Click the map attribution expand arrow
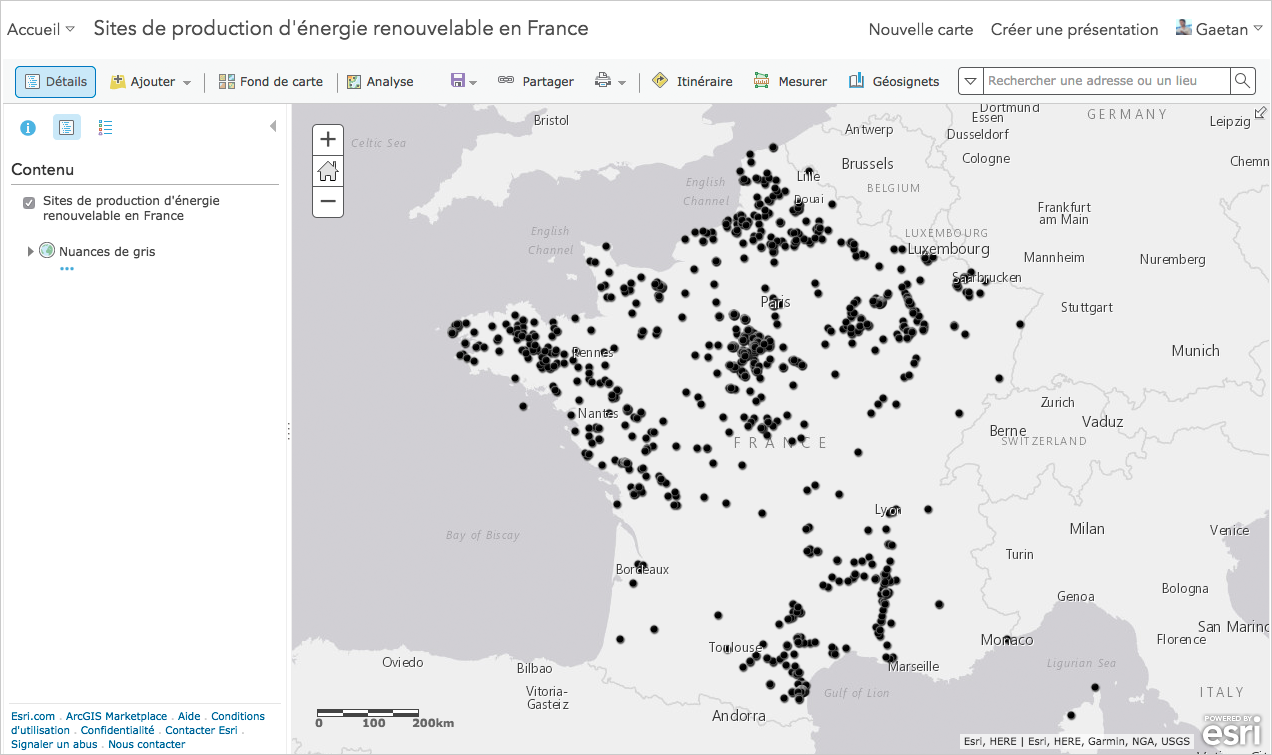This screenshot has width=1272, height=755. tap(1261, 112)
